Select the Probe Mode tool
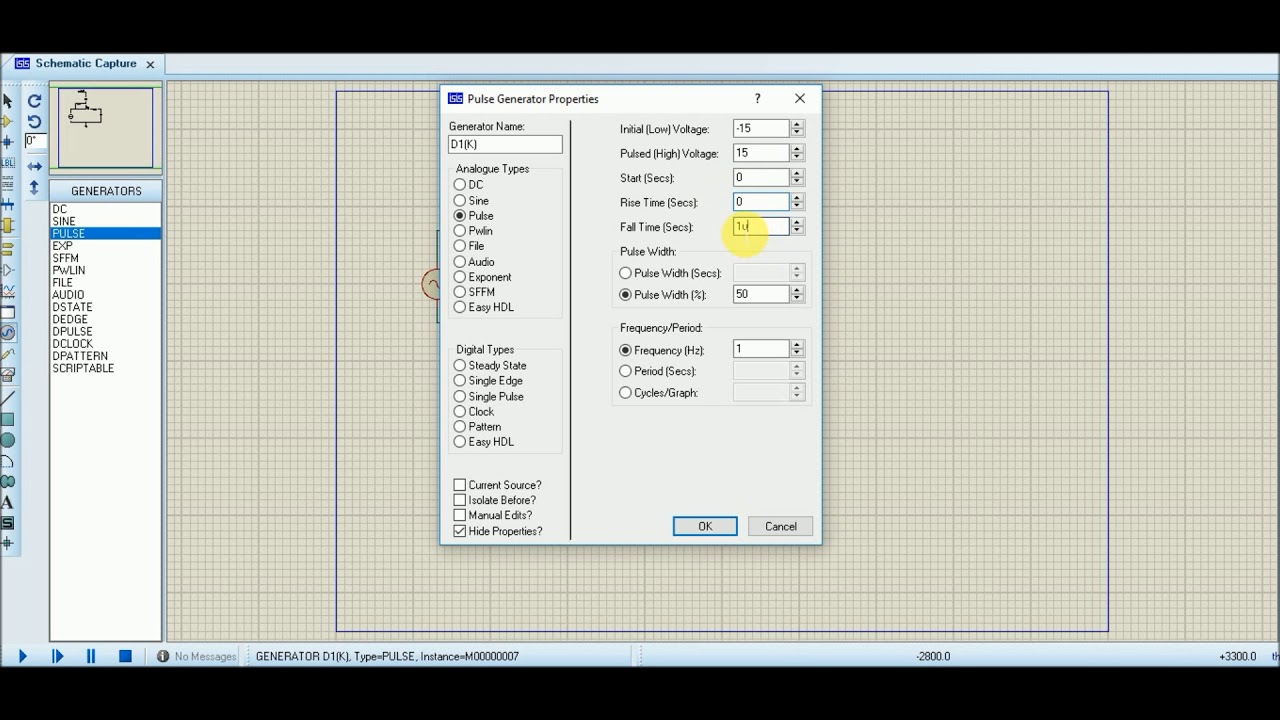This screenshot has height=720, width=1280. click(x=8, y=353)
